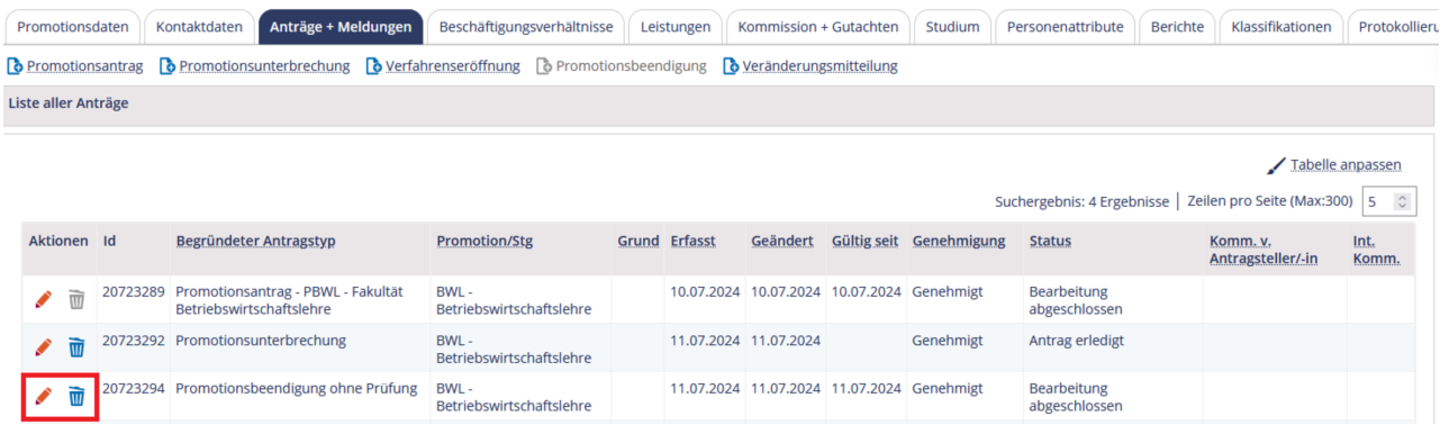Select the Anträge + Meldungen tab
Viewport: 1440px width, 434px height.
coord(341,27)
